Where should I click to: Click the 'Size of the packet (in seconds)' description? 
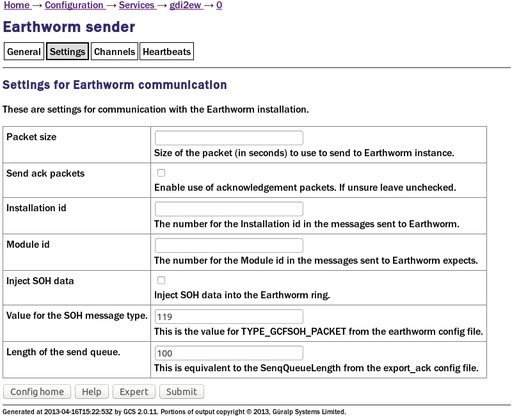304,153
